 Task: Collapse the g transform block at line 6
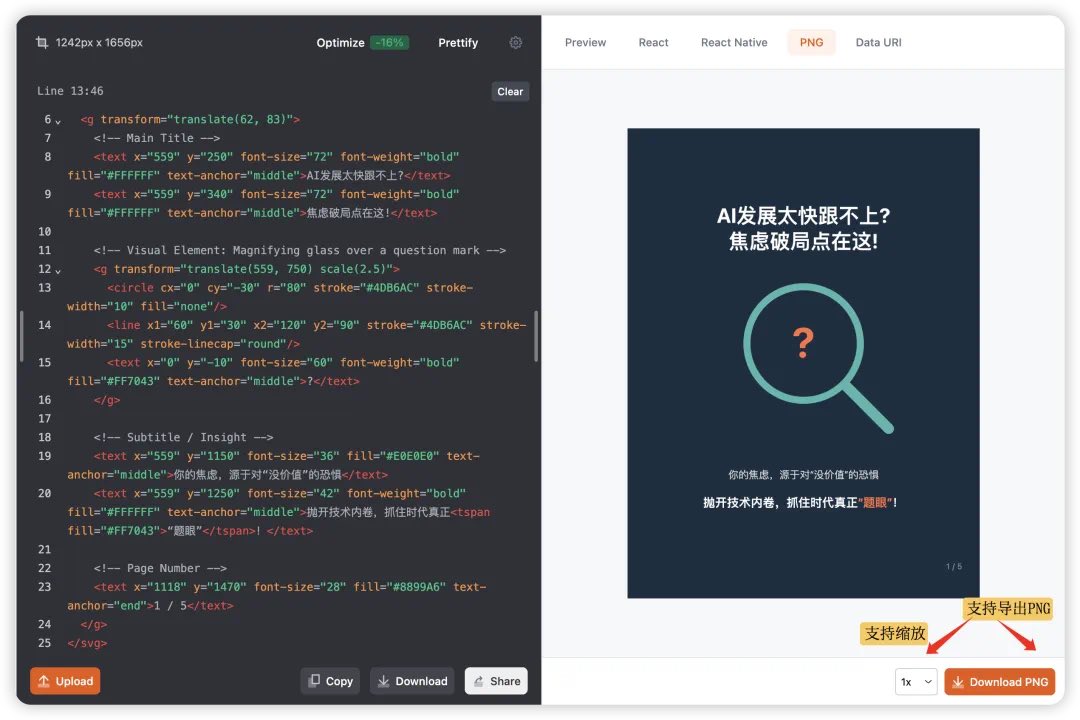coord(58,119)
